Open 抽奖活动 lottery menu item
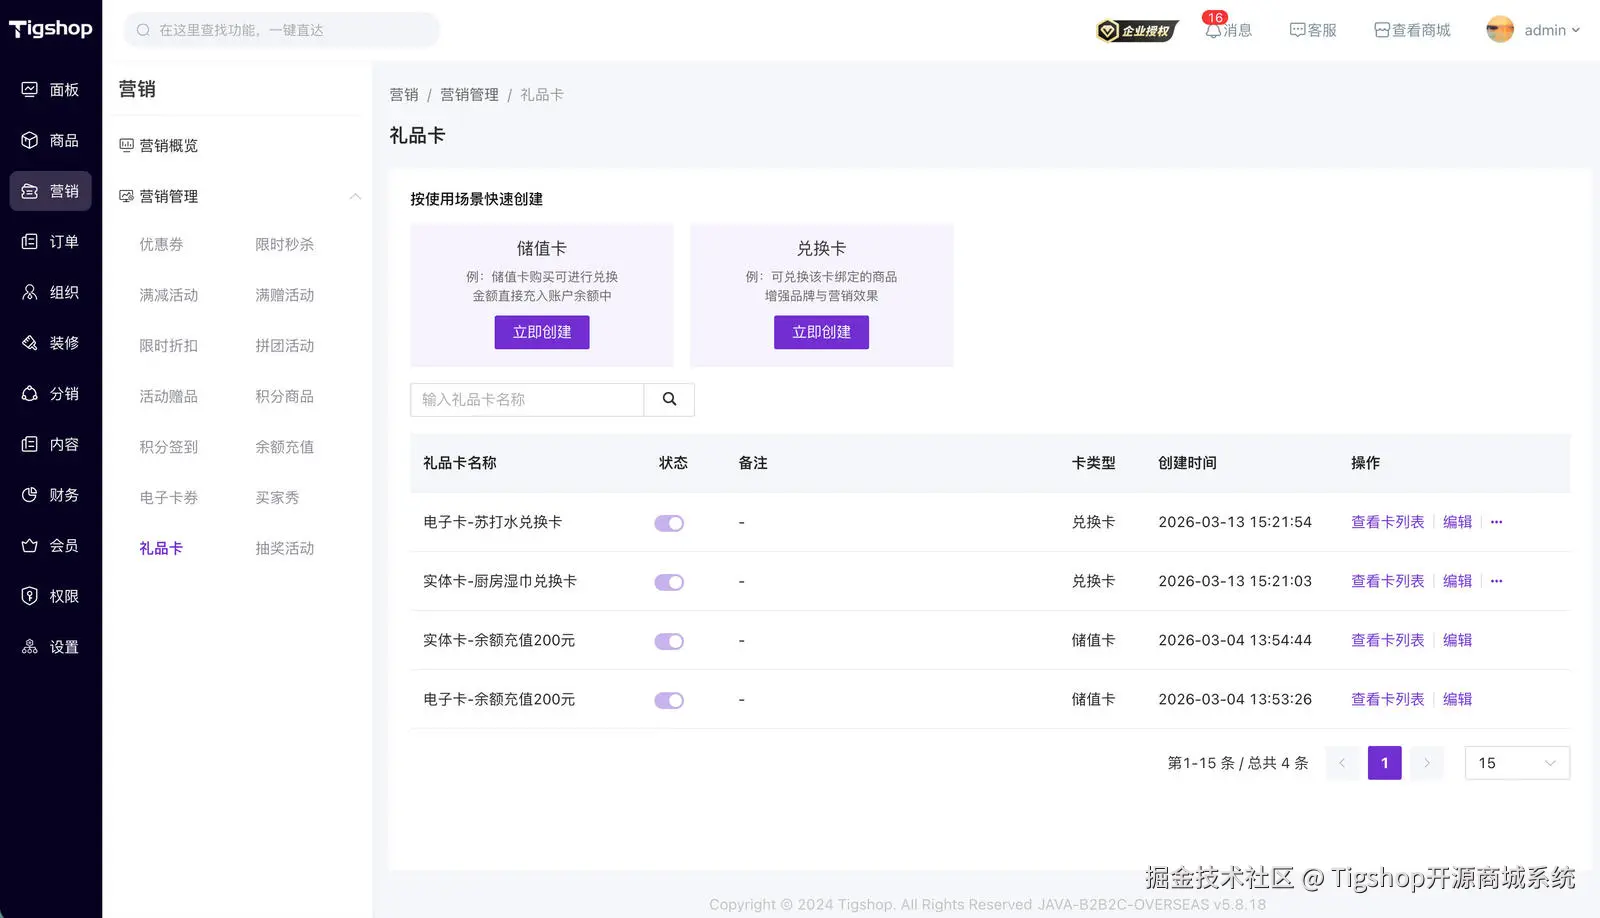 click(284, 548)
